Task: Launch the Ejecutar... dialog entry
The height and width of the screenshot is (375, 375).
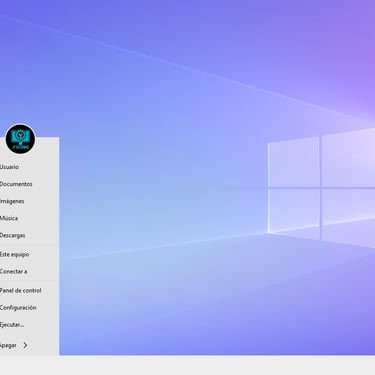Action: (x=12, y=324)
